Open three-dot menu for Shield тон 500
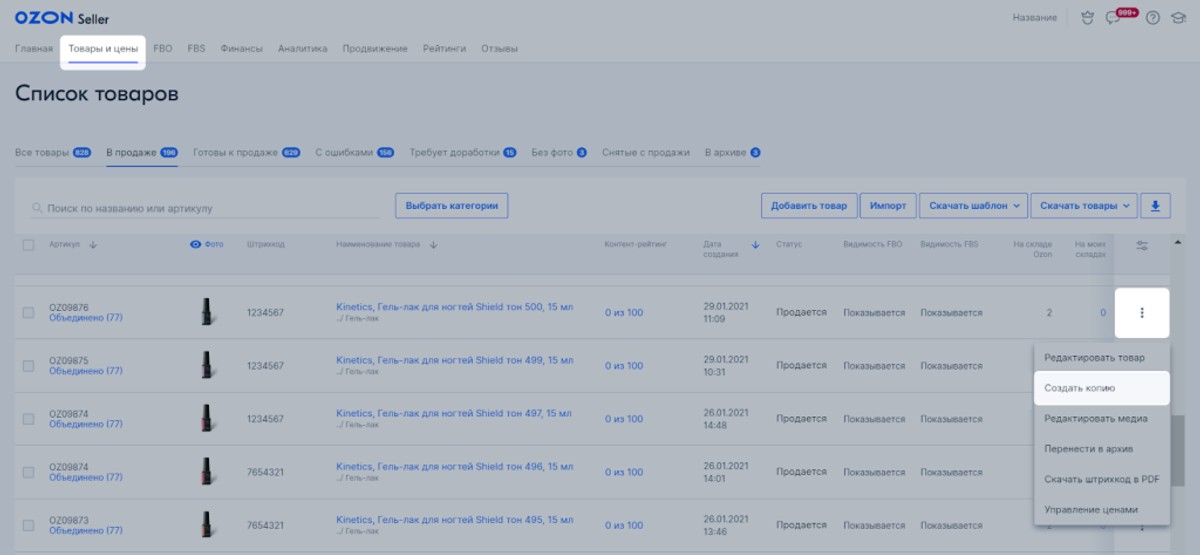This screenshot has width=1200, height=555. click(x=1141, y=313)
